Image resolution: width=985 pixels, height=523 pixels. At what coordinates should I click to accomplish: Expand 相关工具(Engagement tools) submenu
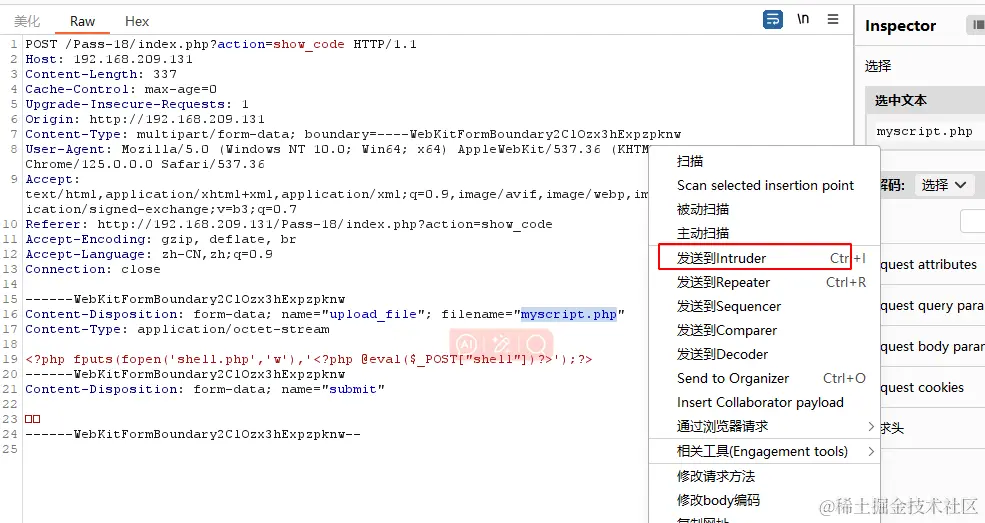point(765,451)
